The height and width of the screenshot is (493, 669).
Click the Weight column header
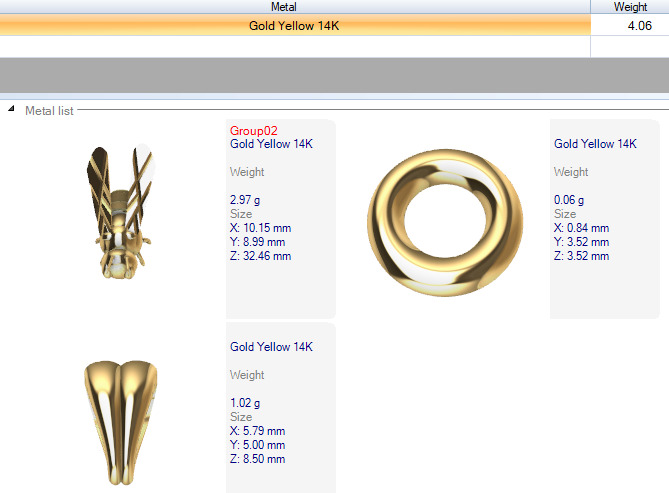[x=630, y=7]
